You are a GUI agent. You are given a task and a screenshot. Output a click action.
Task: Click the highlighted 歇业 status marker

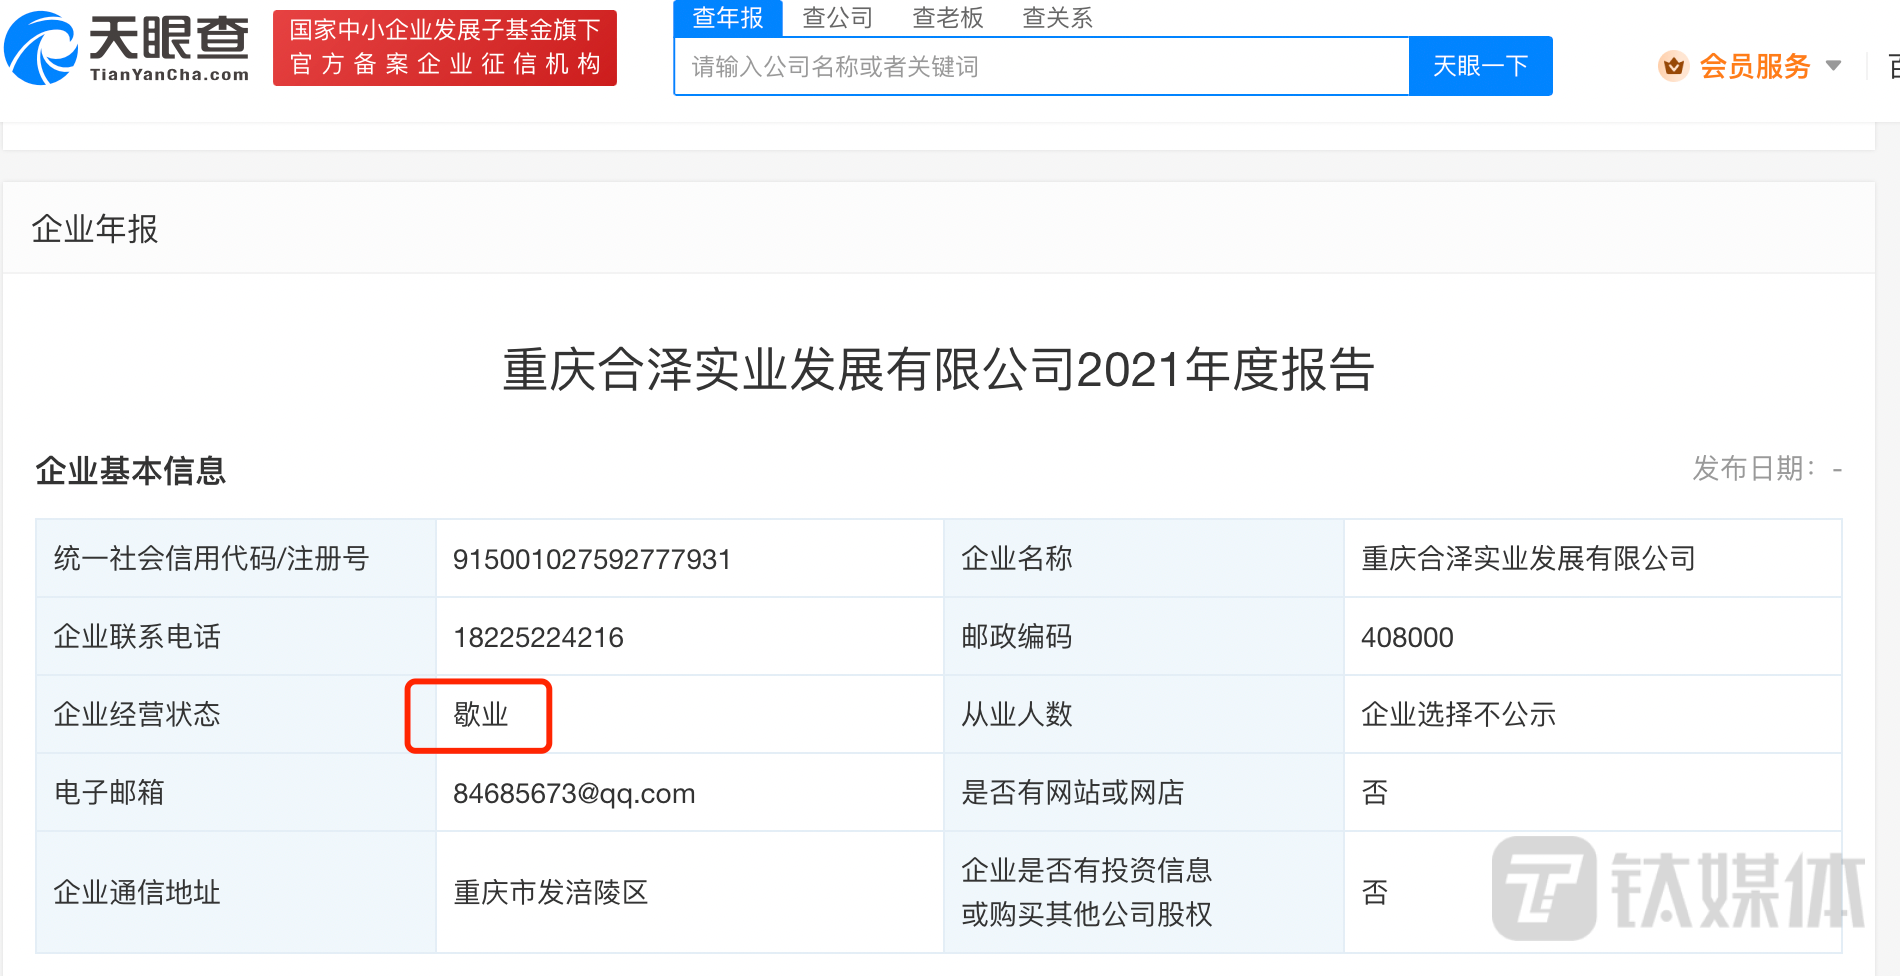[x=478, y=715]
